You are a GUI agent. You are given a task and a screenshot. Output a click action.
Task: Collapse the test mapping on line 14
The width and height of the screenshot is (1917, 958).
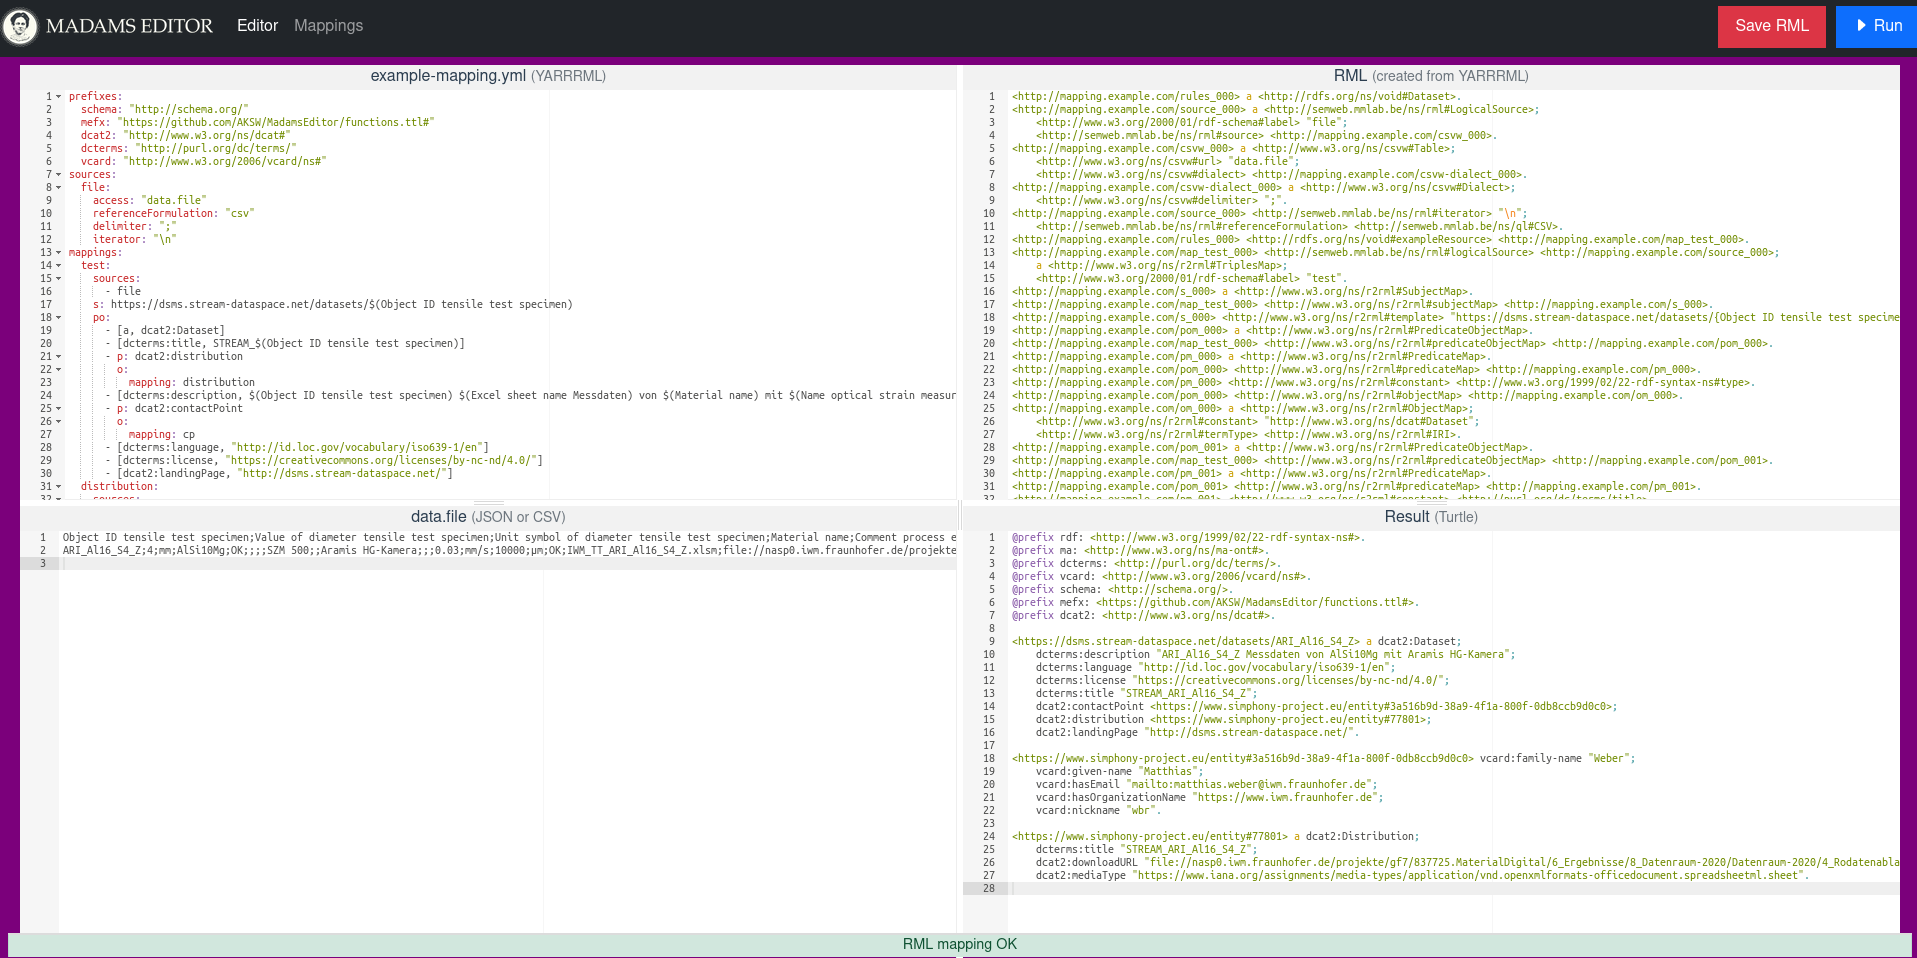58,266
